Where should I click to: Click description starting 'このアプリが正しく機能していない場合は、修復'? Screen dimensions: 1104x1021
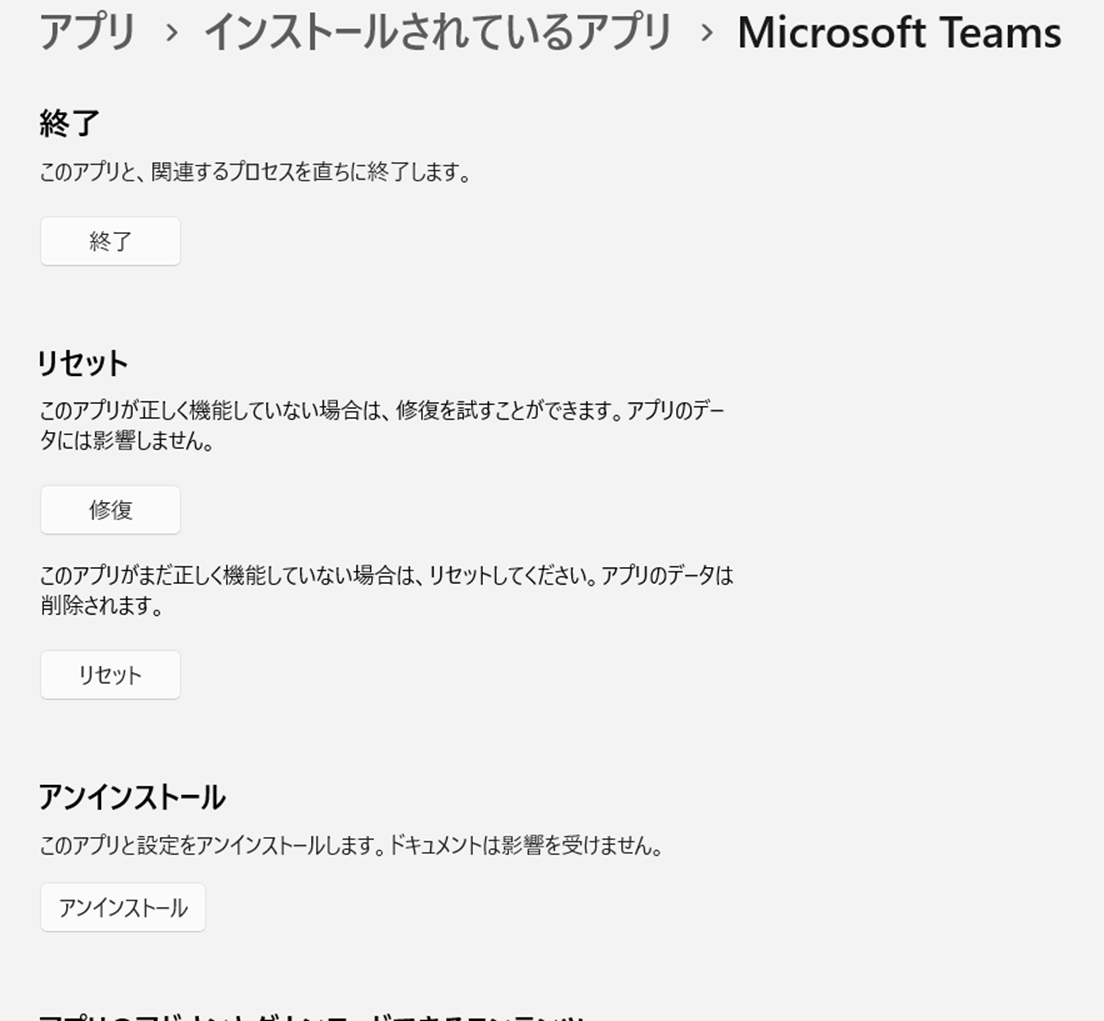click(x=382, y=425)
